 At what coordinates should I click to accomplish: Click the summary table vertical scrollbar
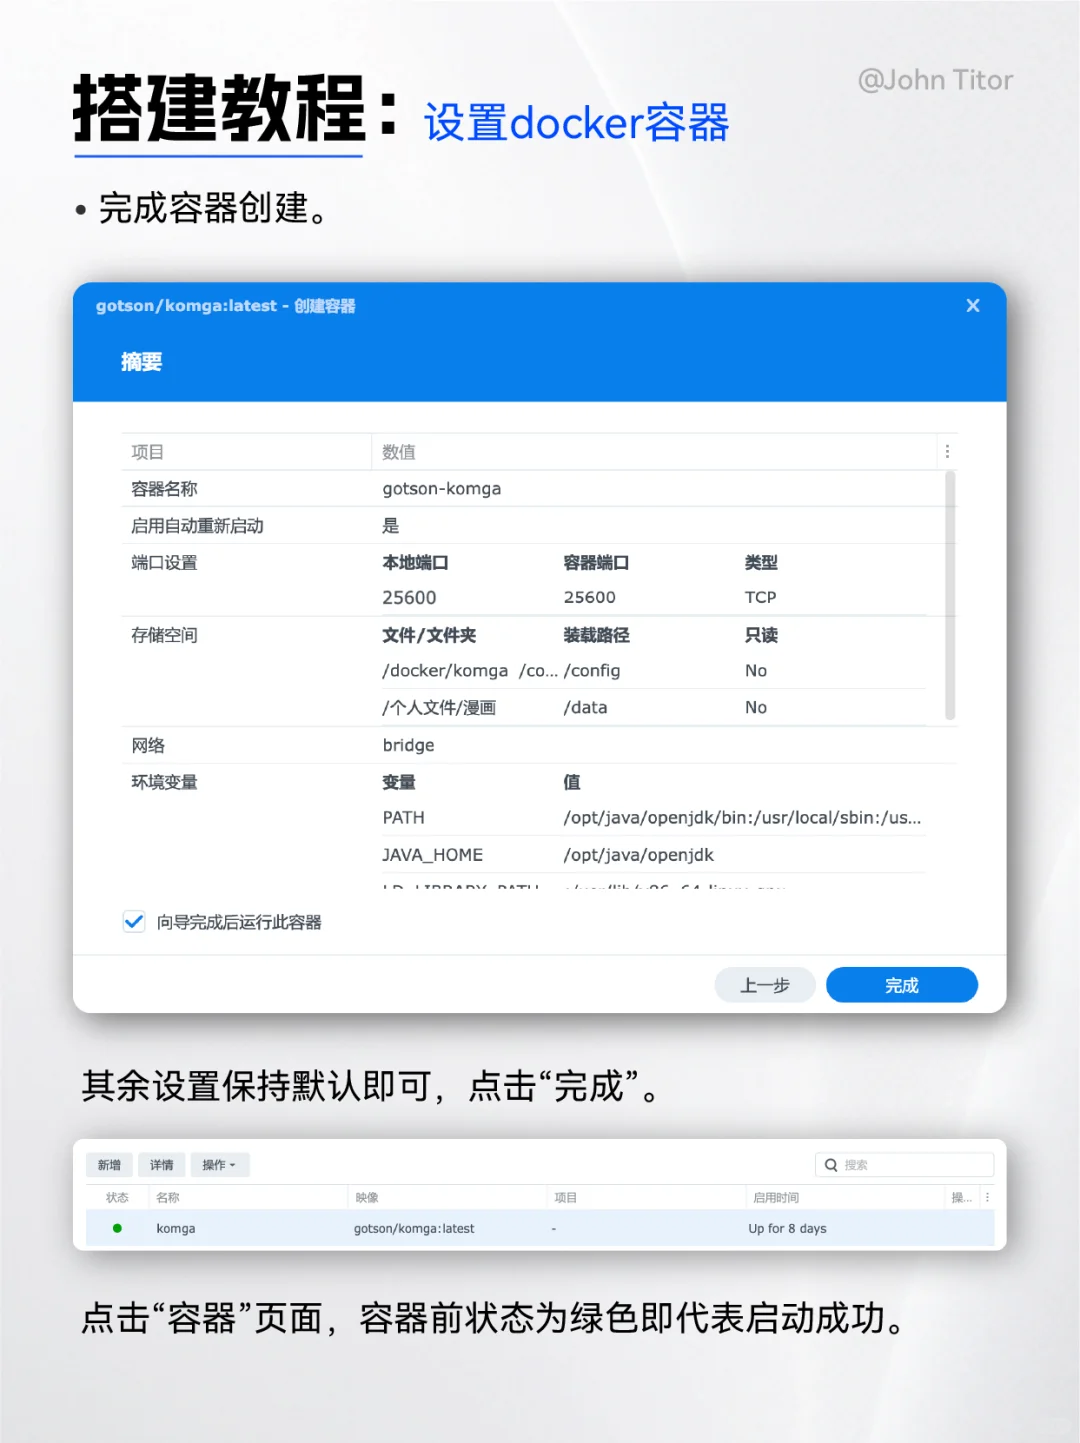(950, 596)
